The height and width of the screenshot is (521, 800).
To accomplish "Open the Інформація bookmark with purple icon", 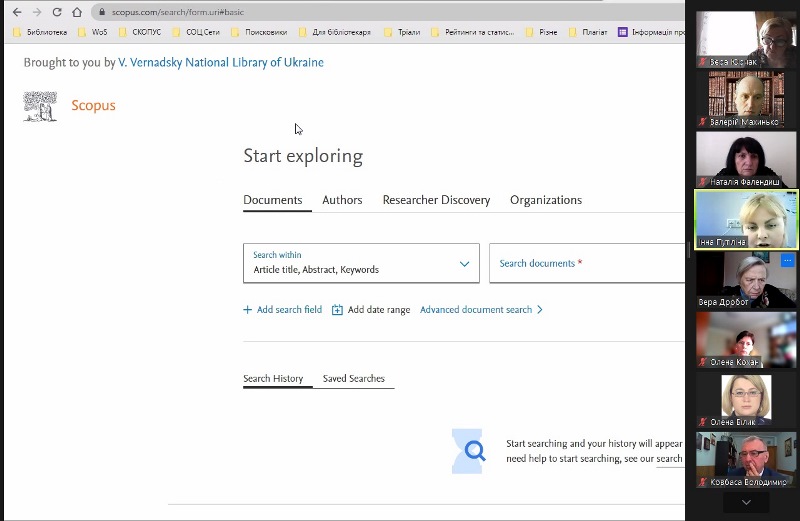I will 651,32.
